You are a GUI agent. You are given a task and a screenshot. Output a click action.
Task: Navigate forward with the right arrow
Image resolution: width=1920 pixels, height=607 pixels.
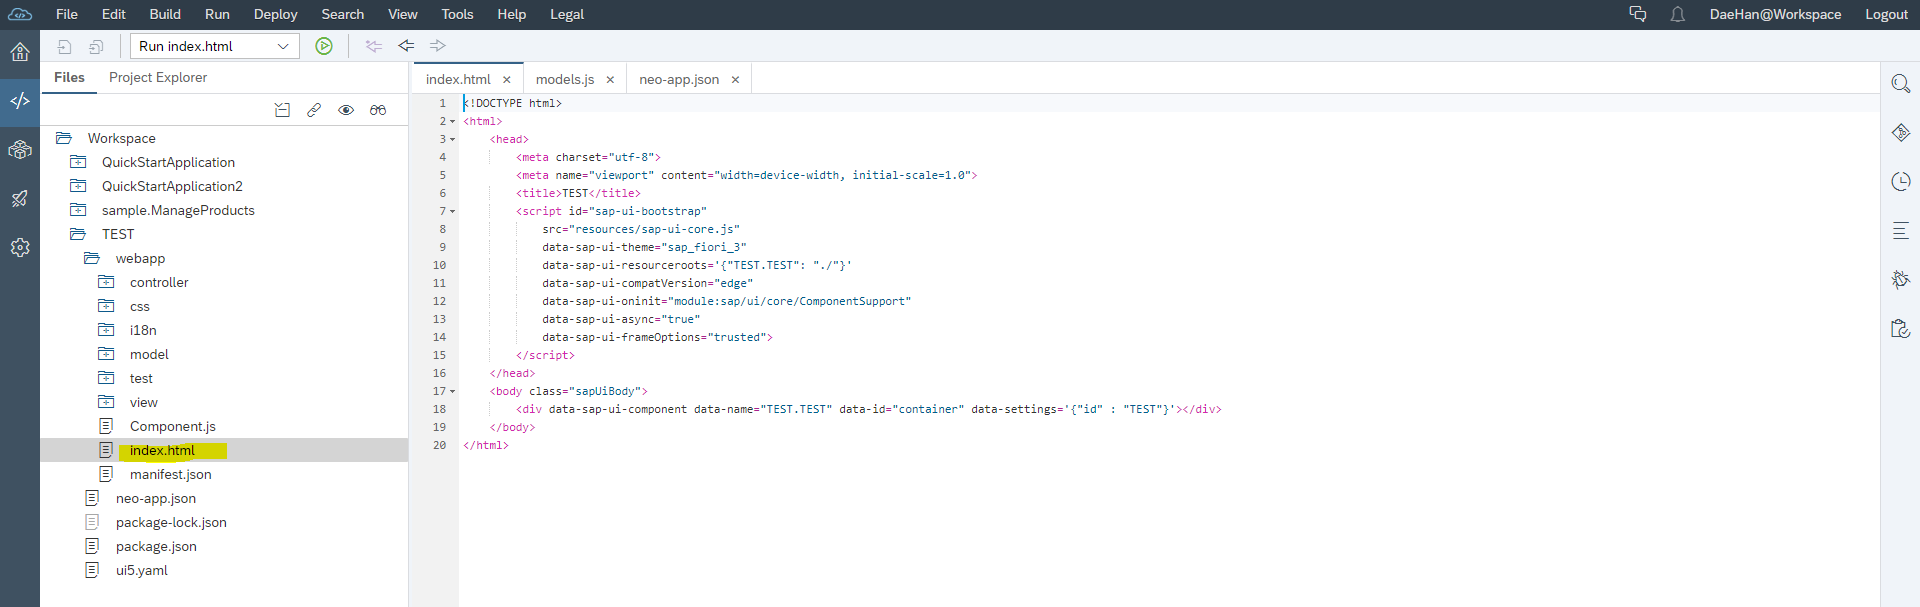(438, 46)
